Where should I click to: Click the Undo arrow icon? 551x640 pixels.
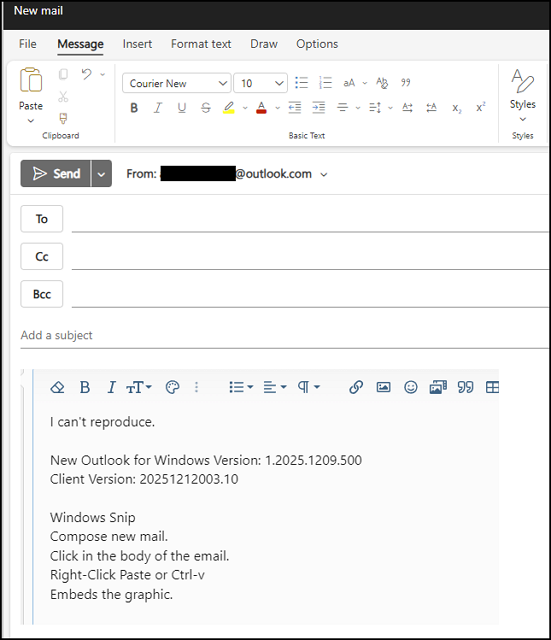tap(87, 74)
